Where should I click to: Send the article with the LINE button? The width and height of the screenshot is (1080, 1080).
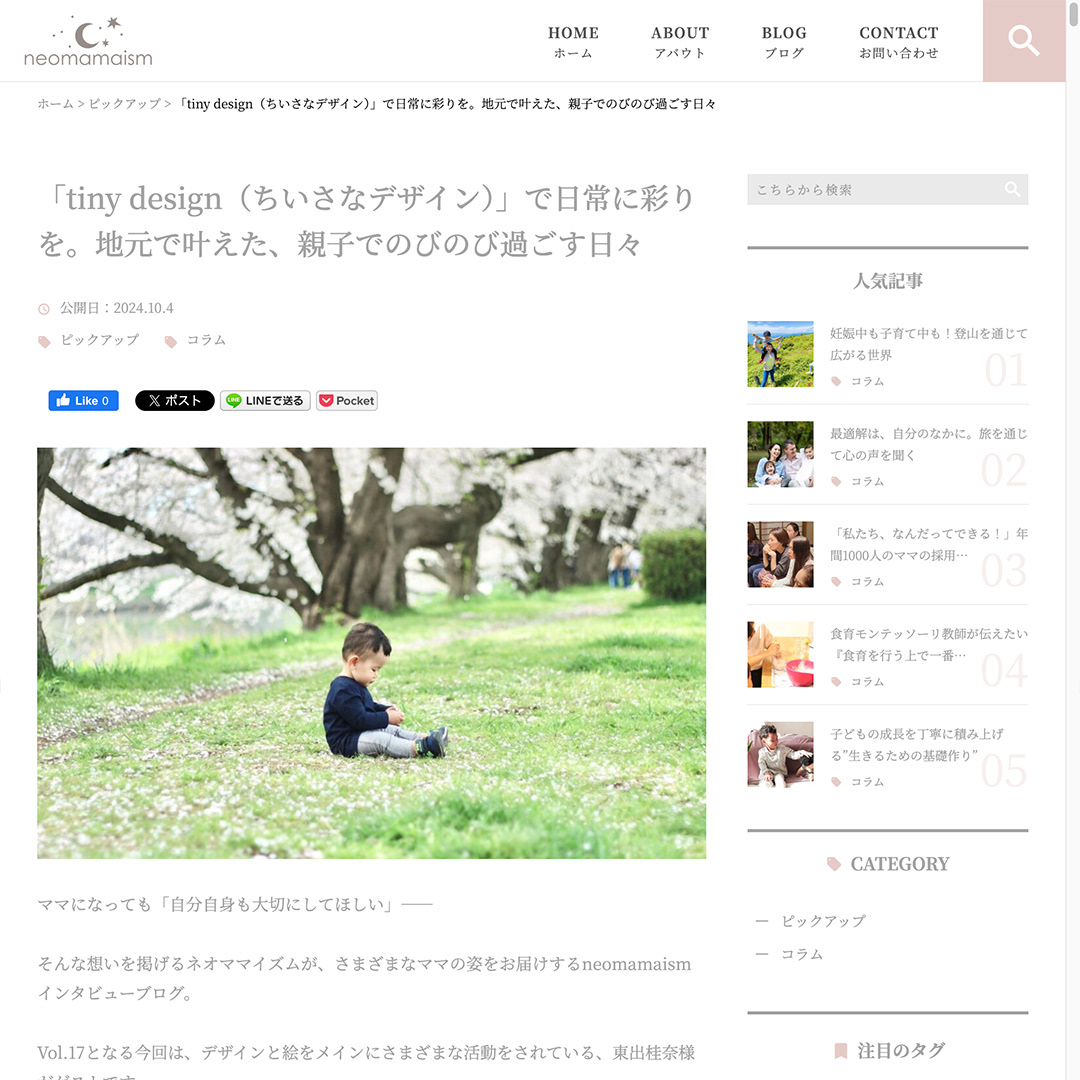[x=265, y=400]
